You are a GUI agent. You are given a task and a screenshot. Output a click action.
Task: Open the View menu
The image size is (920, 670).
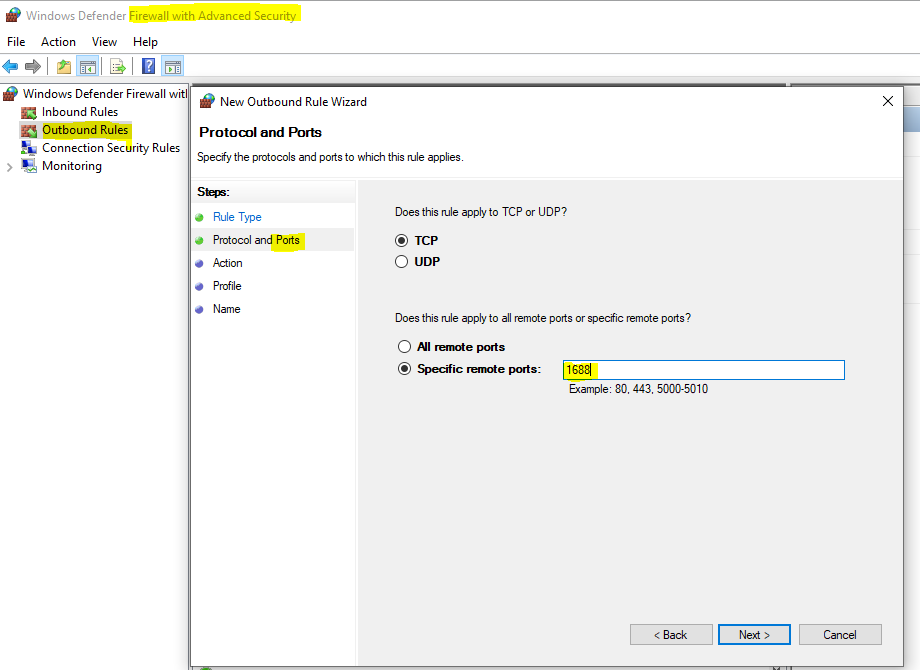[x=104, y=42]
